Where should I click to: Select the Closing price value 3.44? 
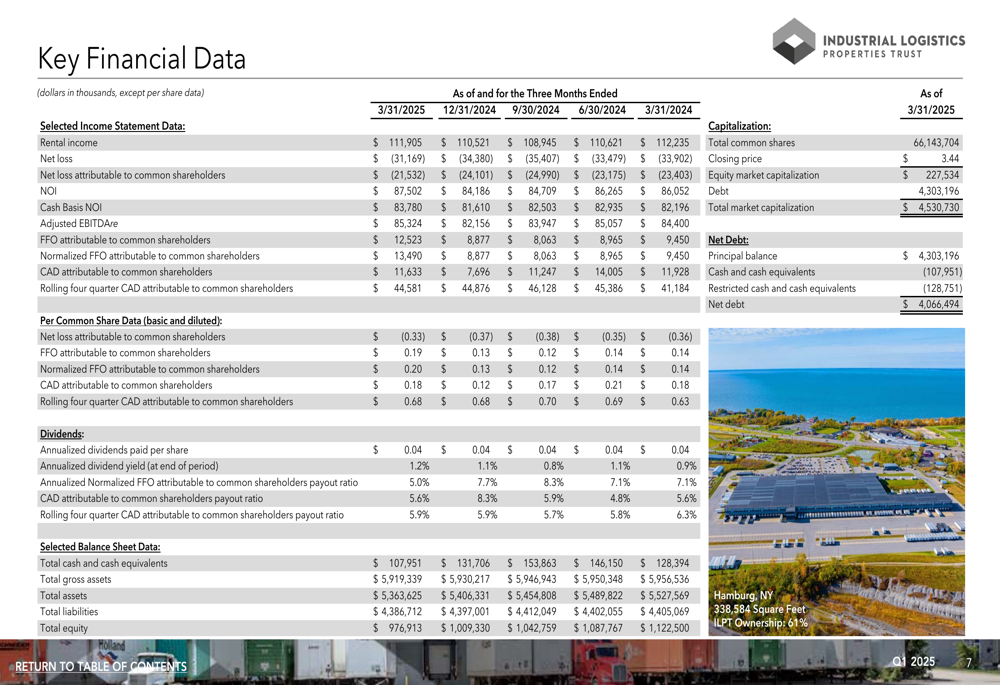(x=950, y=159)
